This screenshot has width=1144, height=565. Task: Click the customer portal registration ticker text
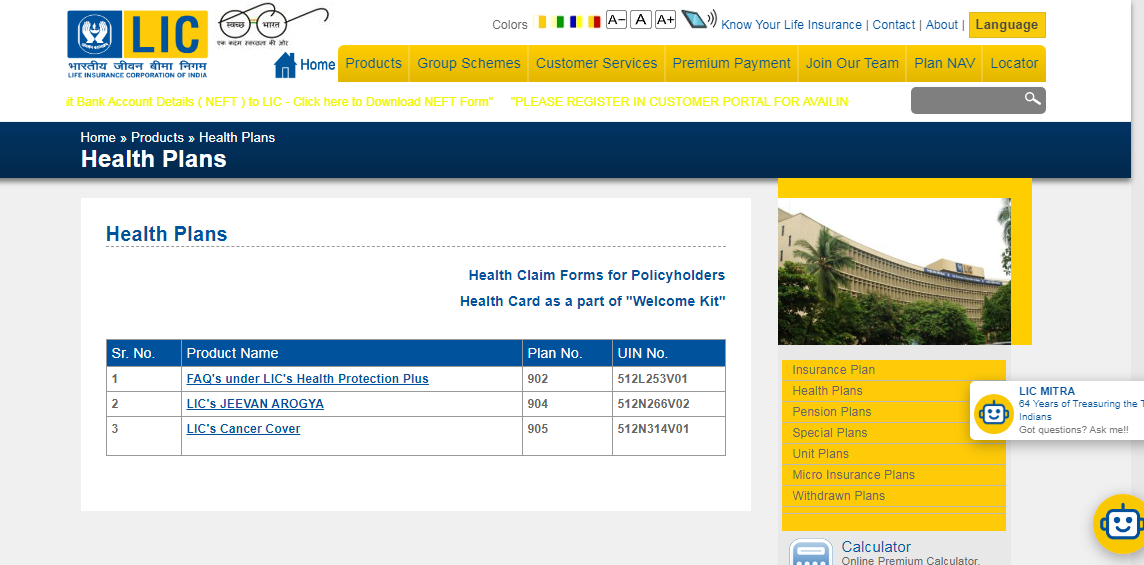click(679, 101)
